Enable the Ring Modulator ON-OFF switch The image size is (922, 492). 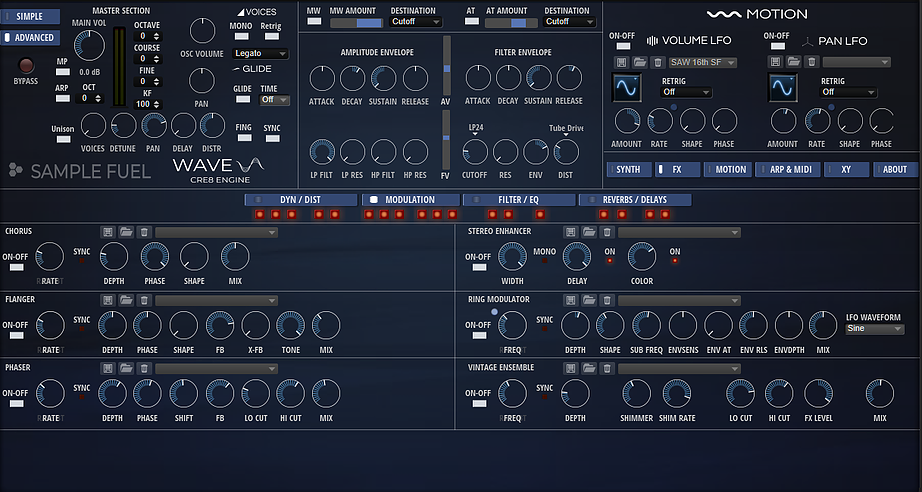(479, 336)
